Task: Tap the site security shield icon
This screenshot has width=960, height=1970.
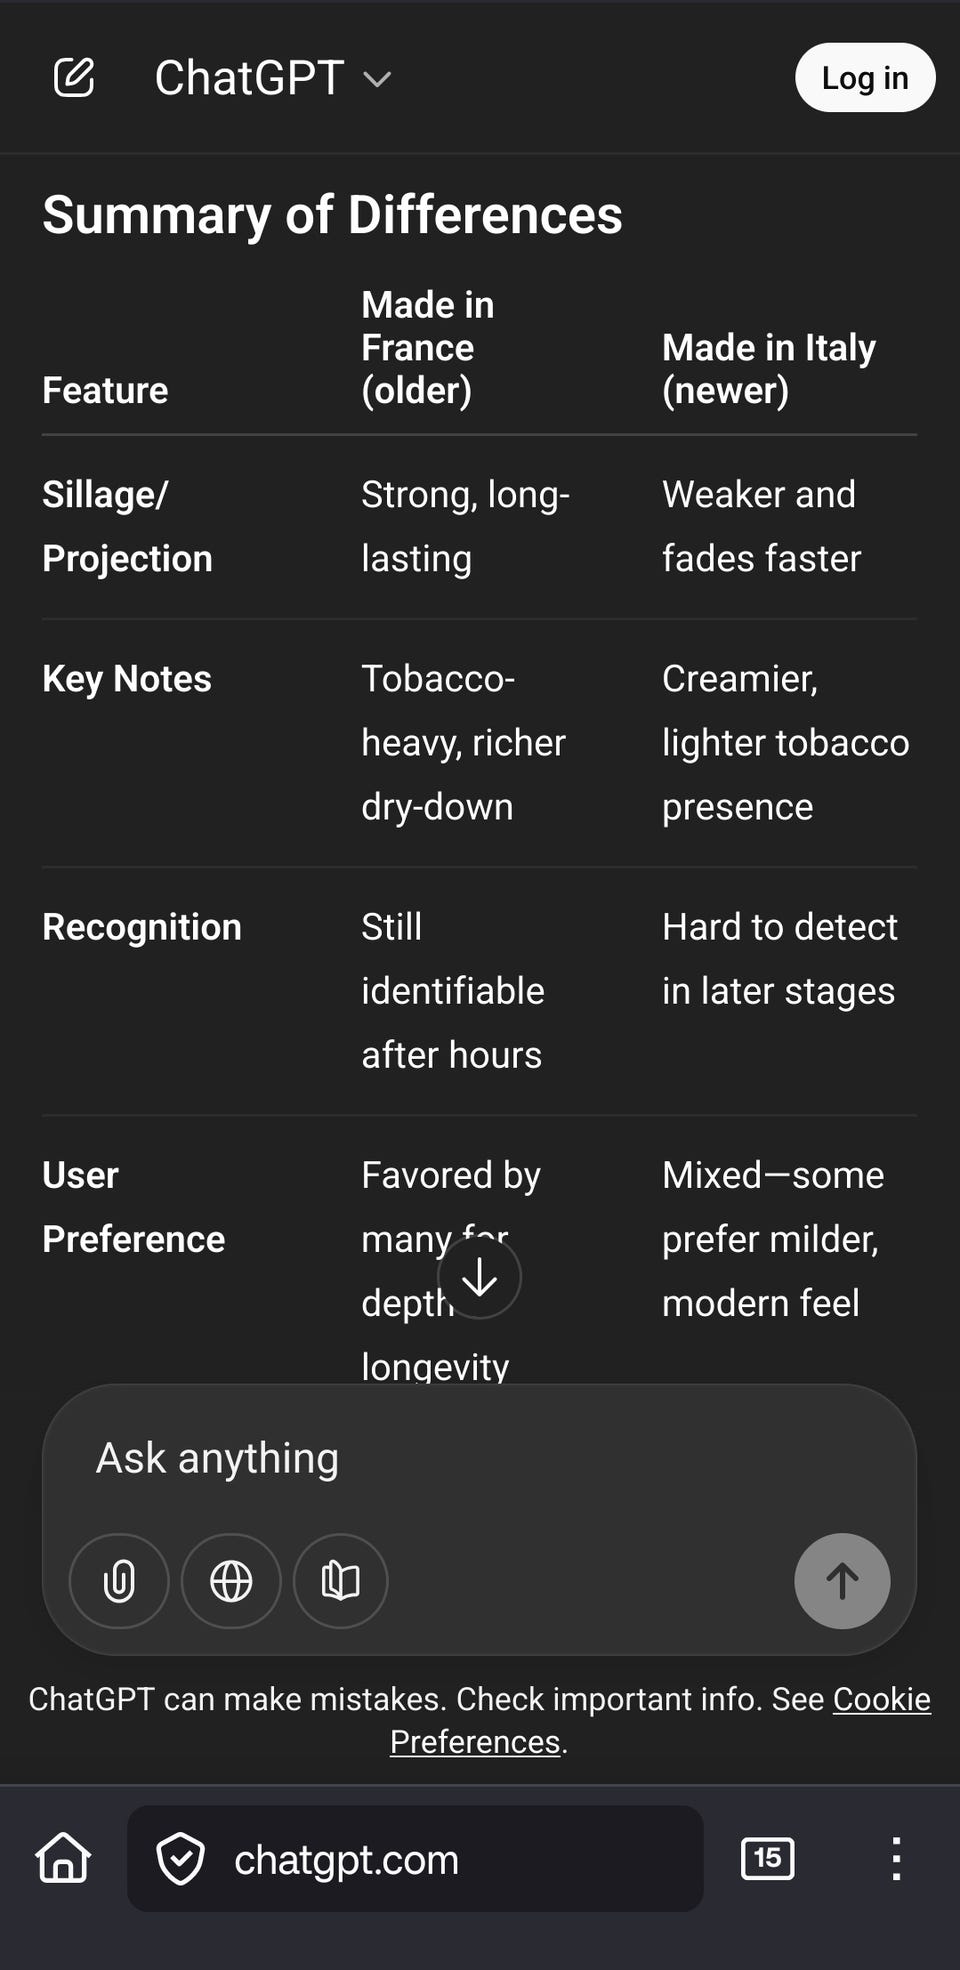Action: pos(181,1859)
